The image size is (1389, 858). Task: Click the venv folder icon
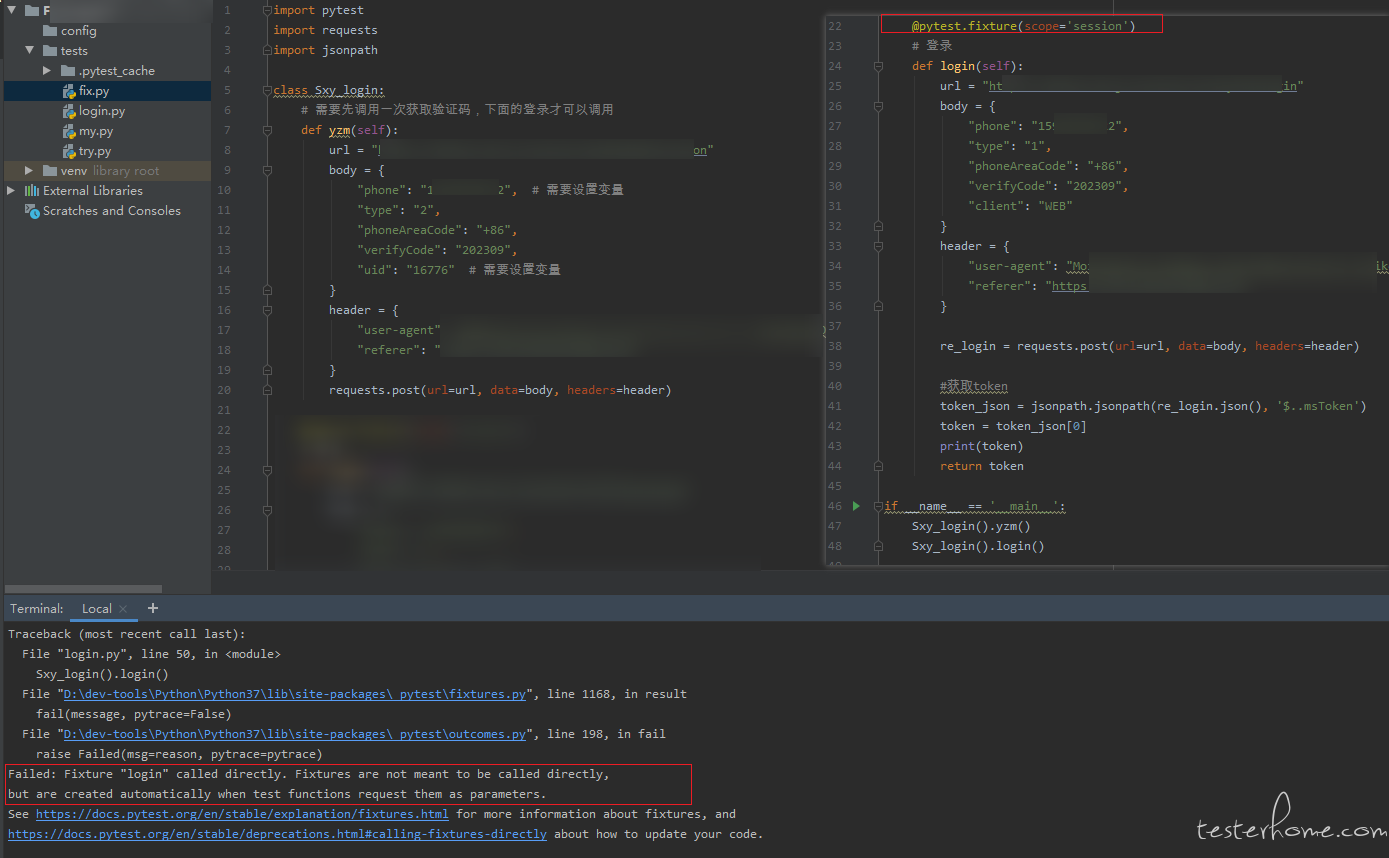[x=50, y=171]
